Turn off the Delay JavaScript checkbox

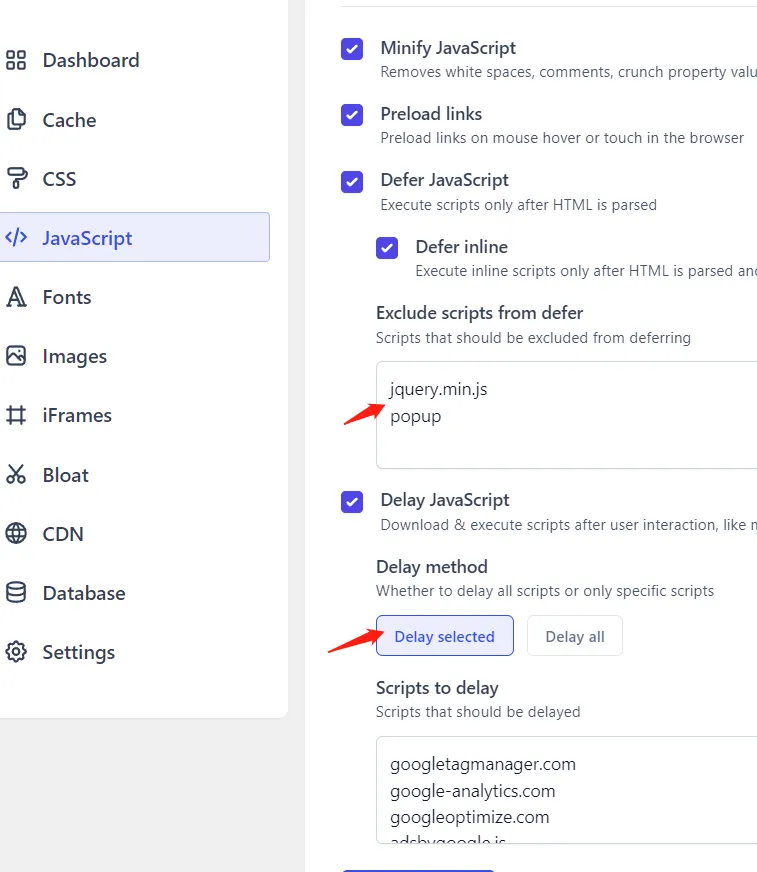pos(352,501)
